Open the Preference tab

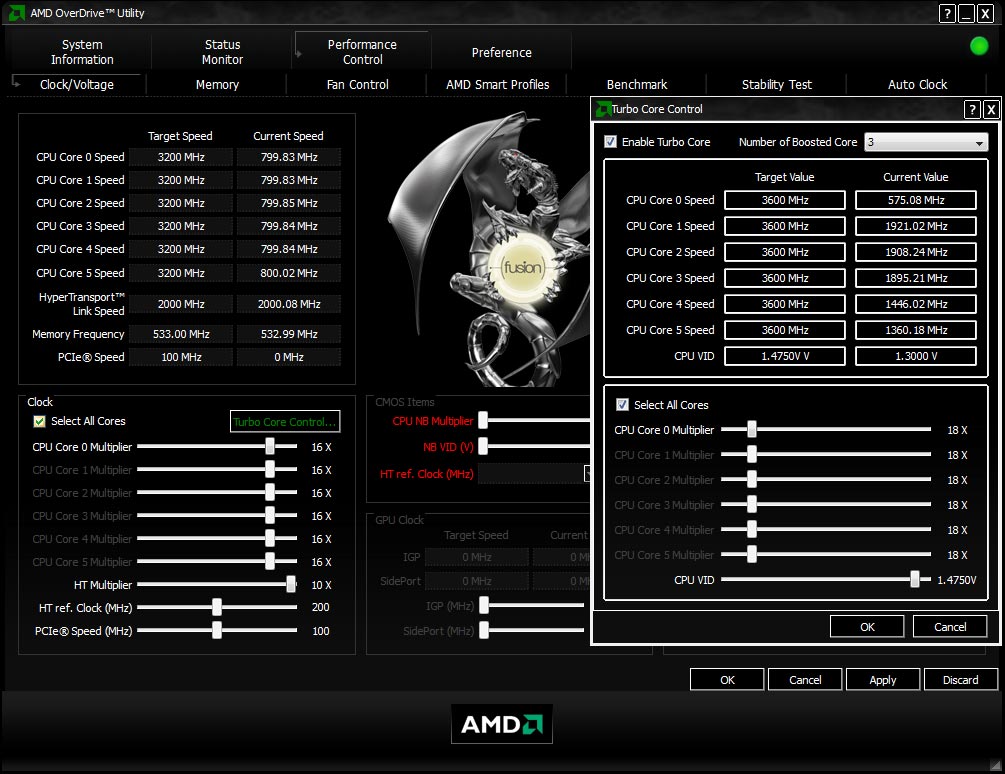[x=501, y=52]
